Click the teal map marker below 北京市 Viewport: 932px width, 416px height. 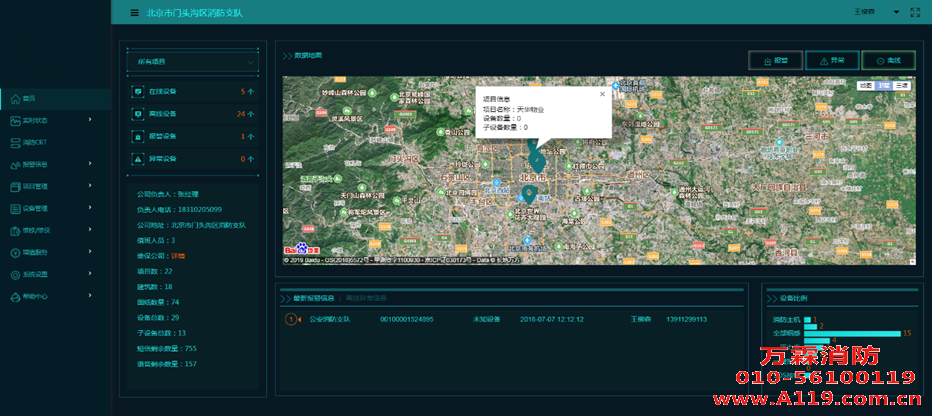click(x=528, y=194)
